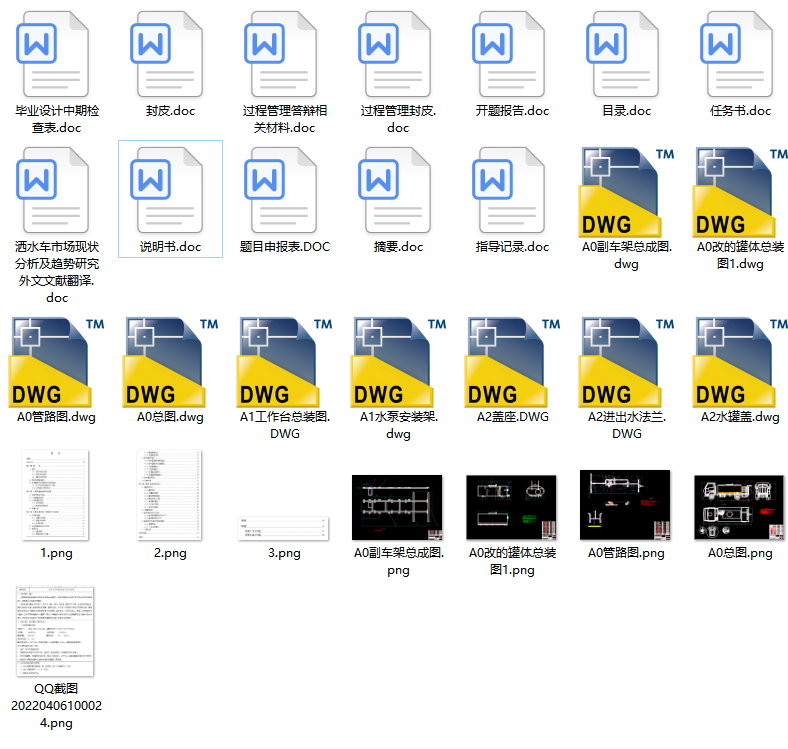The image size is (788, 749).
Task: Click the 指导记录.doc file name label
Action: point(512,247)
